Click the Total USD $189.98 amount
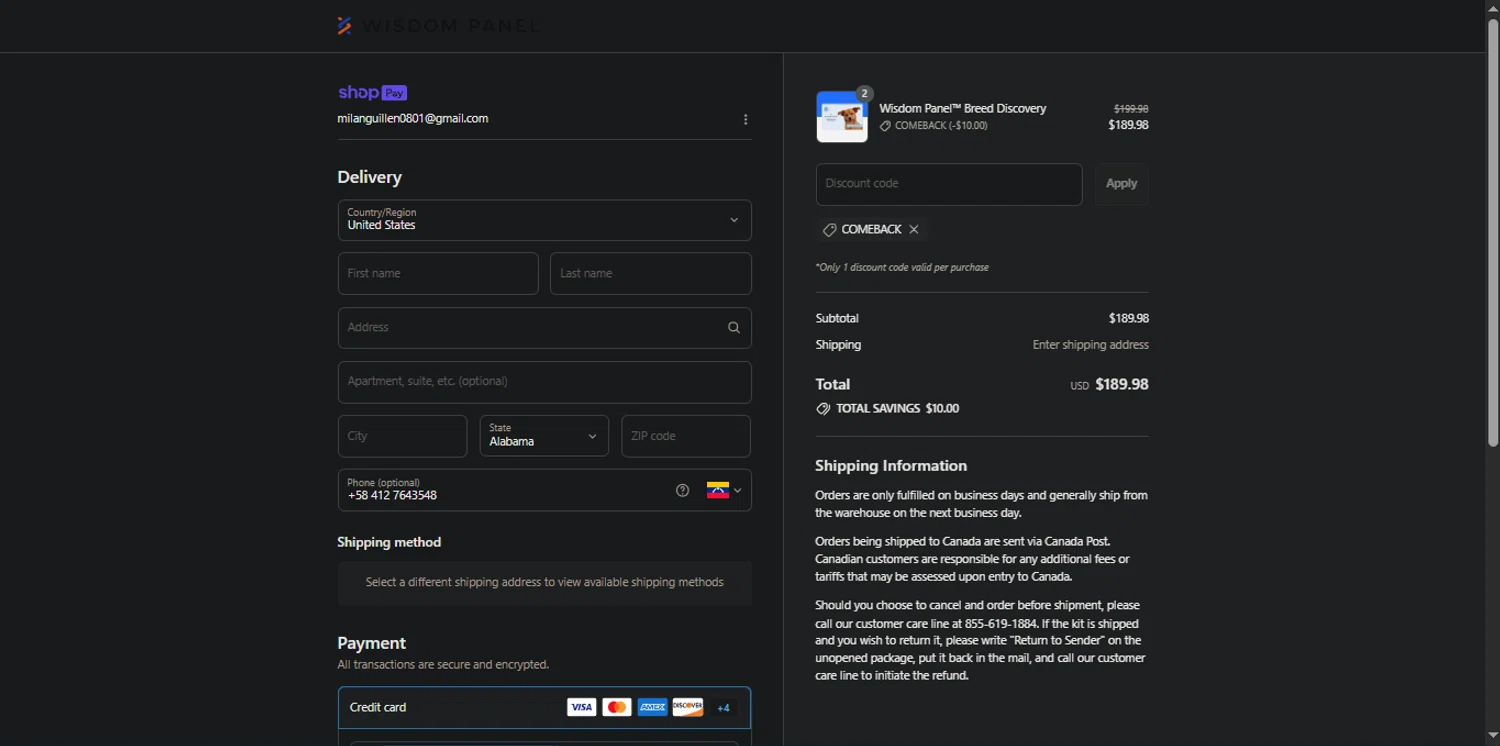Image resolution: width=1500 pixels, height=746 pixels. pyautogui.click(x=1109, y=385)
